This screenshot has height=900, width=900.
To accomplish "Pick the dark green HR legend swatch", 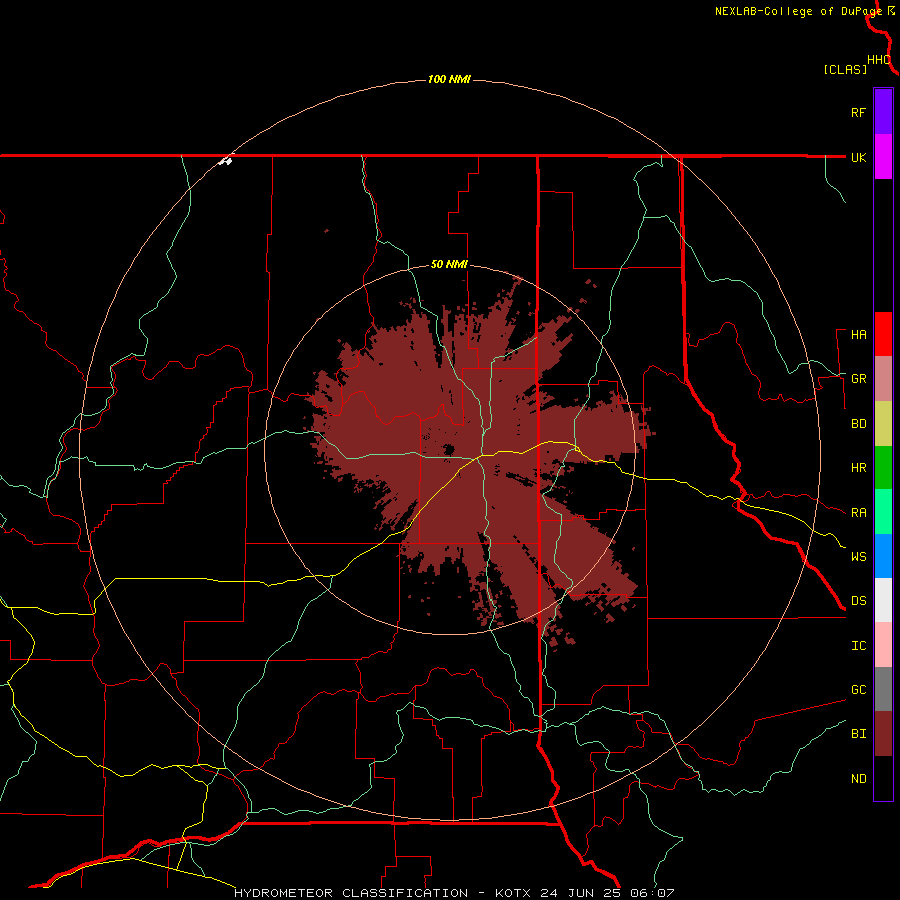I will [x=883, y=468].
